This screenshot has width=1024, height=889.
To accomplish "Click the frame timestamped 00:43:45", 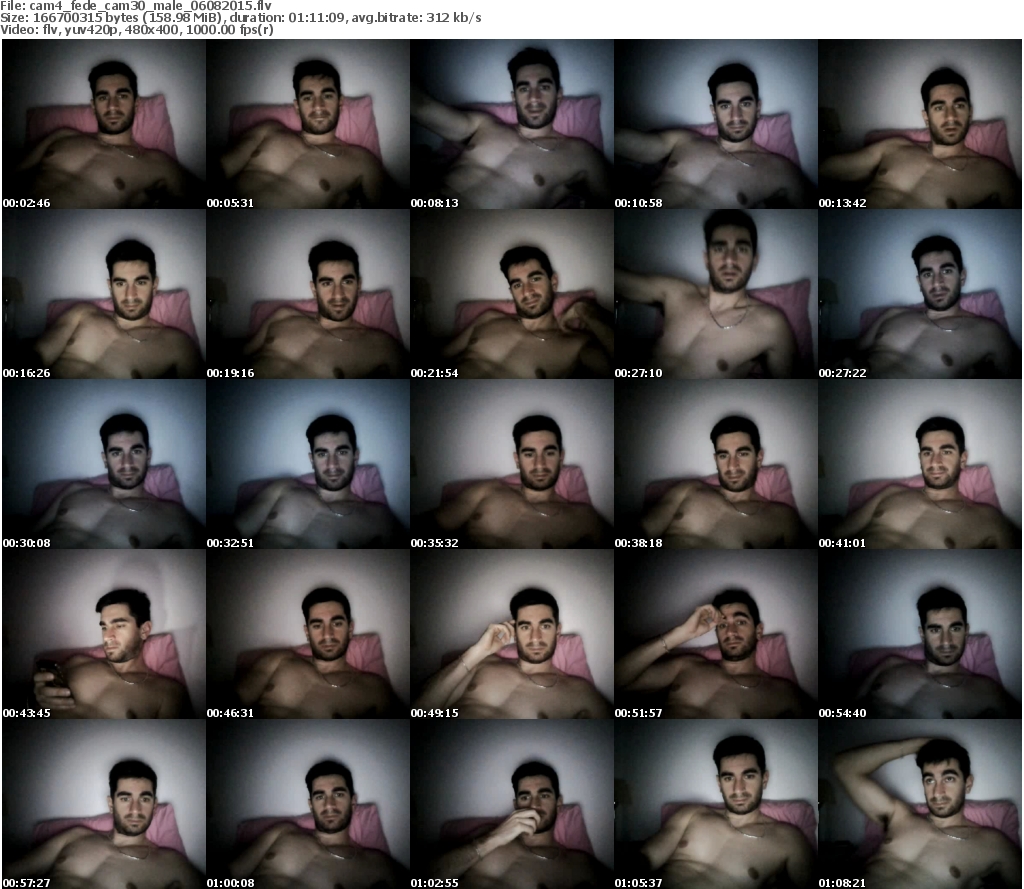I will click(x=104, y=634).
